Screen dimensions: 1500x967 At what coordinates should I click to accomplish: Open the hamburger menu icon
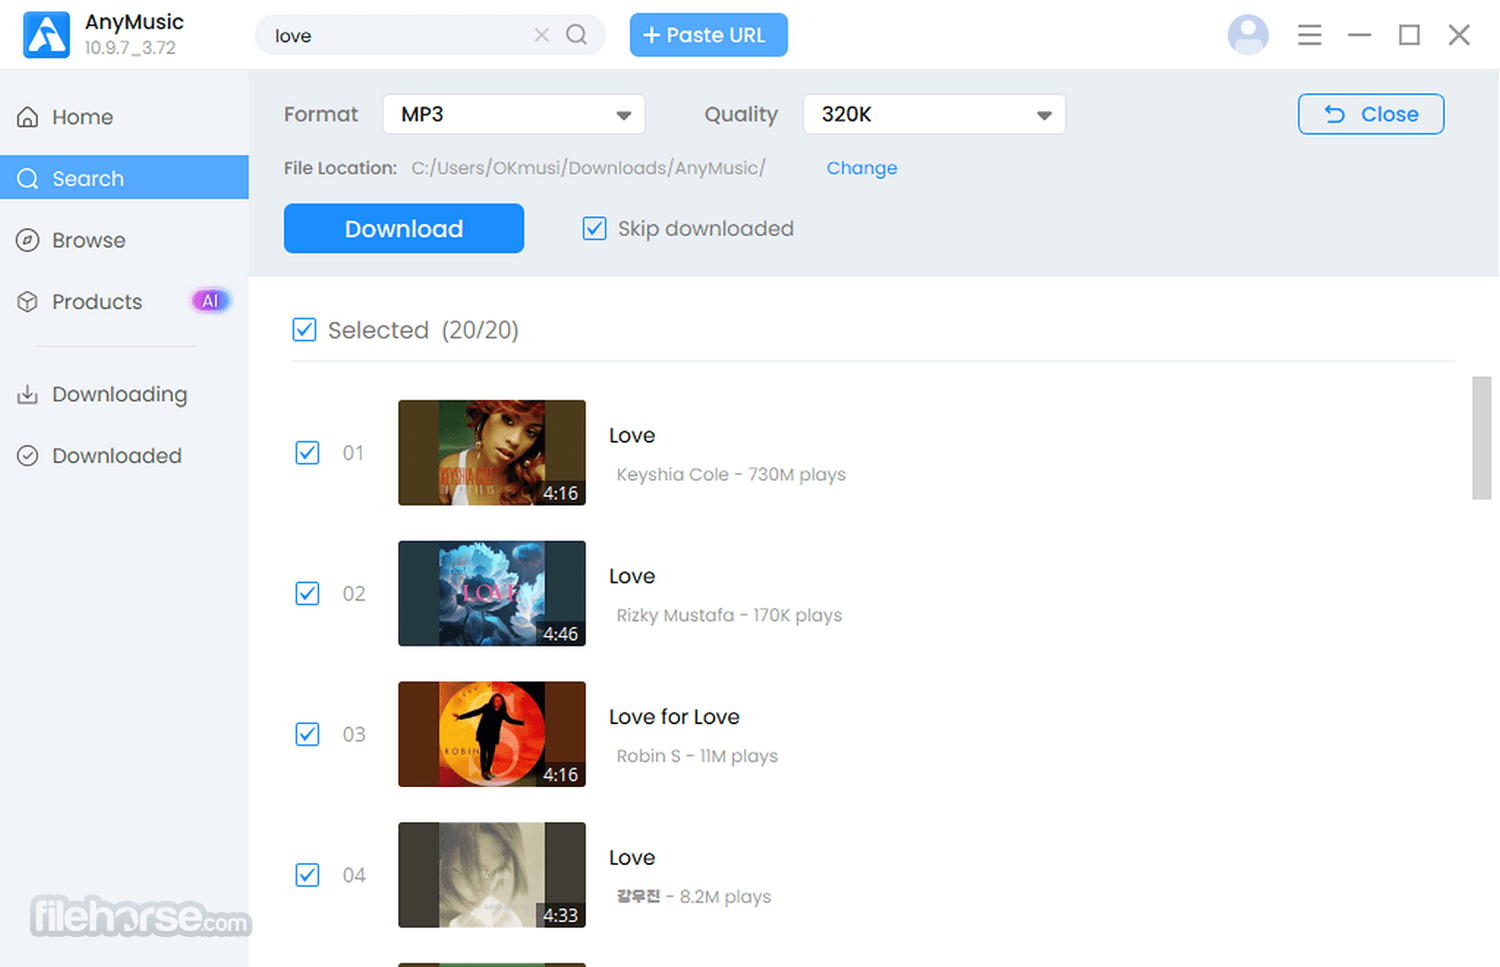pyautogui.click(x=1310, y=35)
